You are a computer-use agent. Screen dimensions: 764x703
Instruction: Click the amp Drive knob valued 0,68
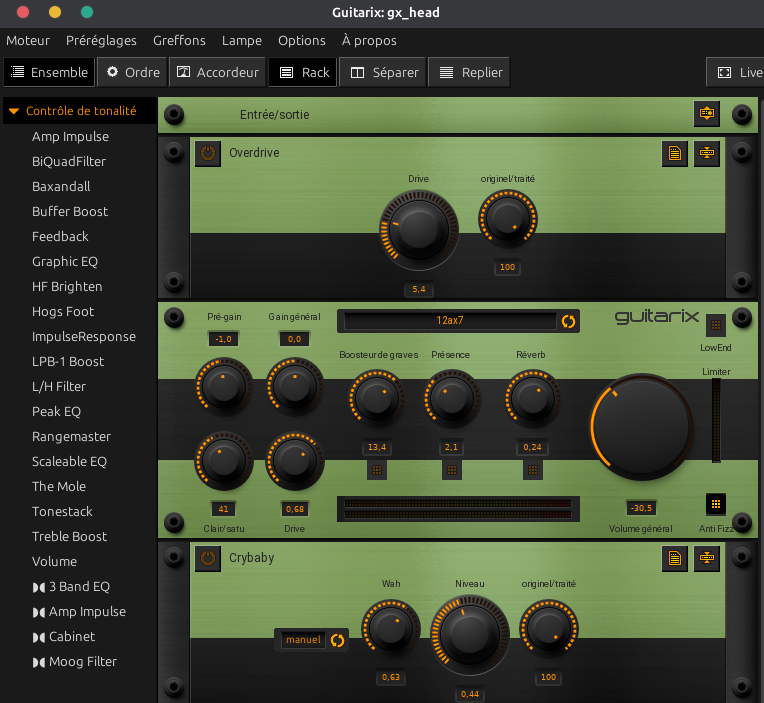pyautogui.click(x=294, y=460)
